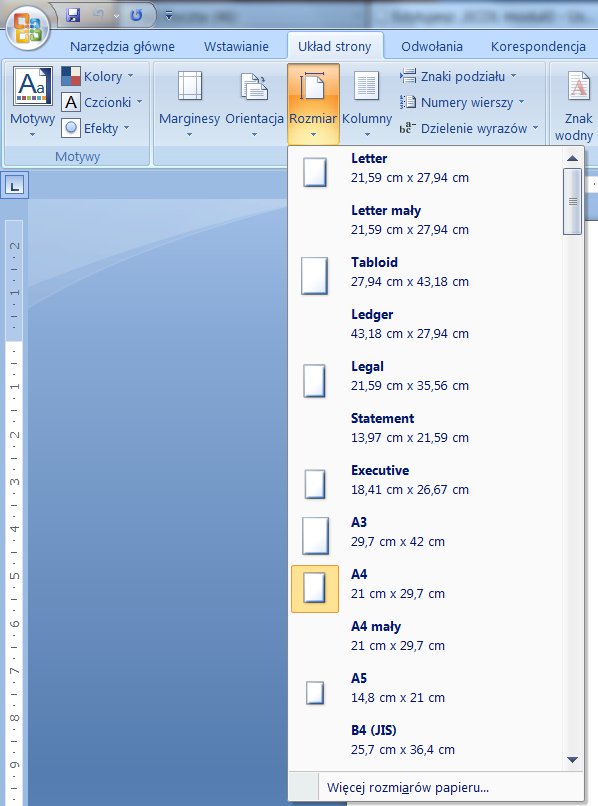Open the Kolumny columns menu
Viewport: 598px width, 806px height.
click(367, 104)
